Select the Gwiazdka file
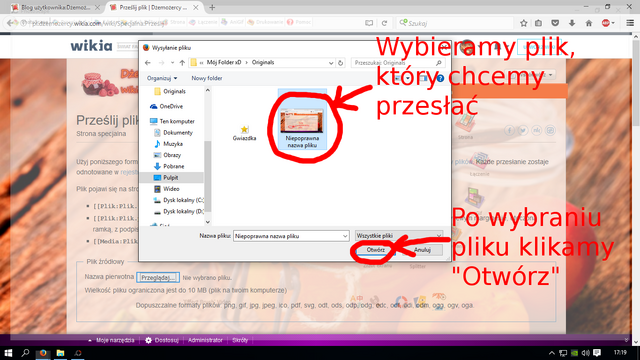 244,133
